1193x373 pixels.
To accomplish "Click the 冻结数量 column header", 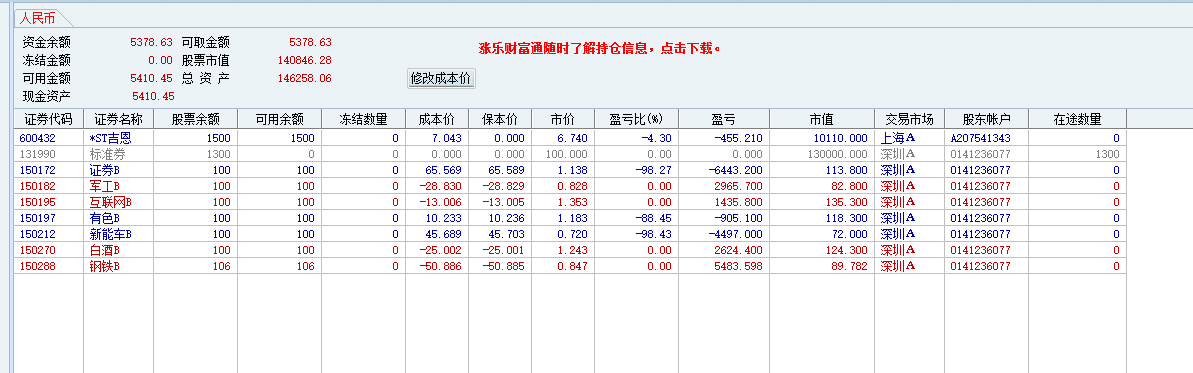I will (x=364, y=120).
